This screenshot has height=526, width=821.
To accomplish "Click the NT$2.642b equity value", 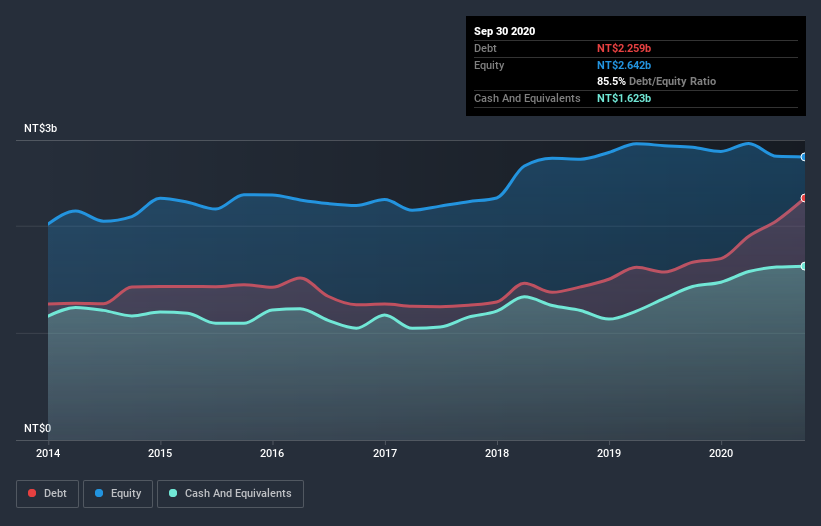I will (x=624, y=65).
